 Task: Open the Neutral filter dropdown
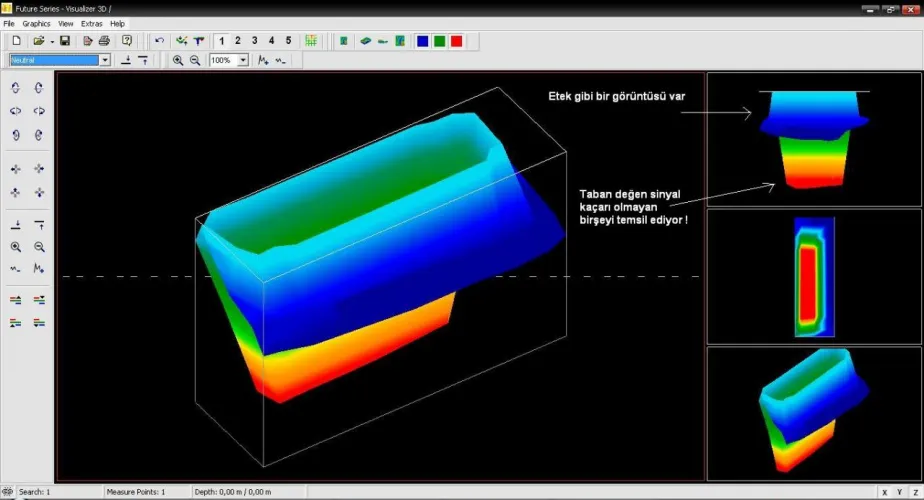105,60
